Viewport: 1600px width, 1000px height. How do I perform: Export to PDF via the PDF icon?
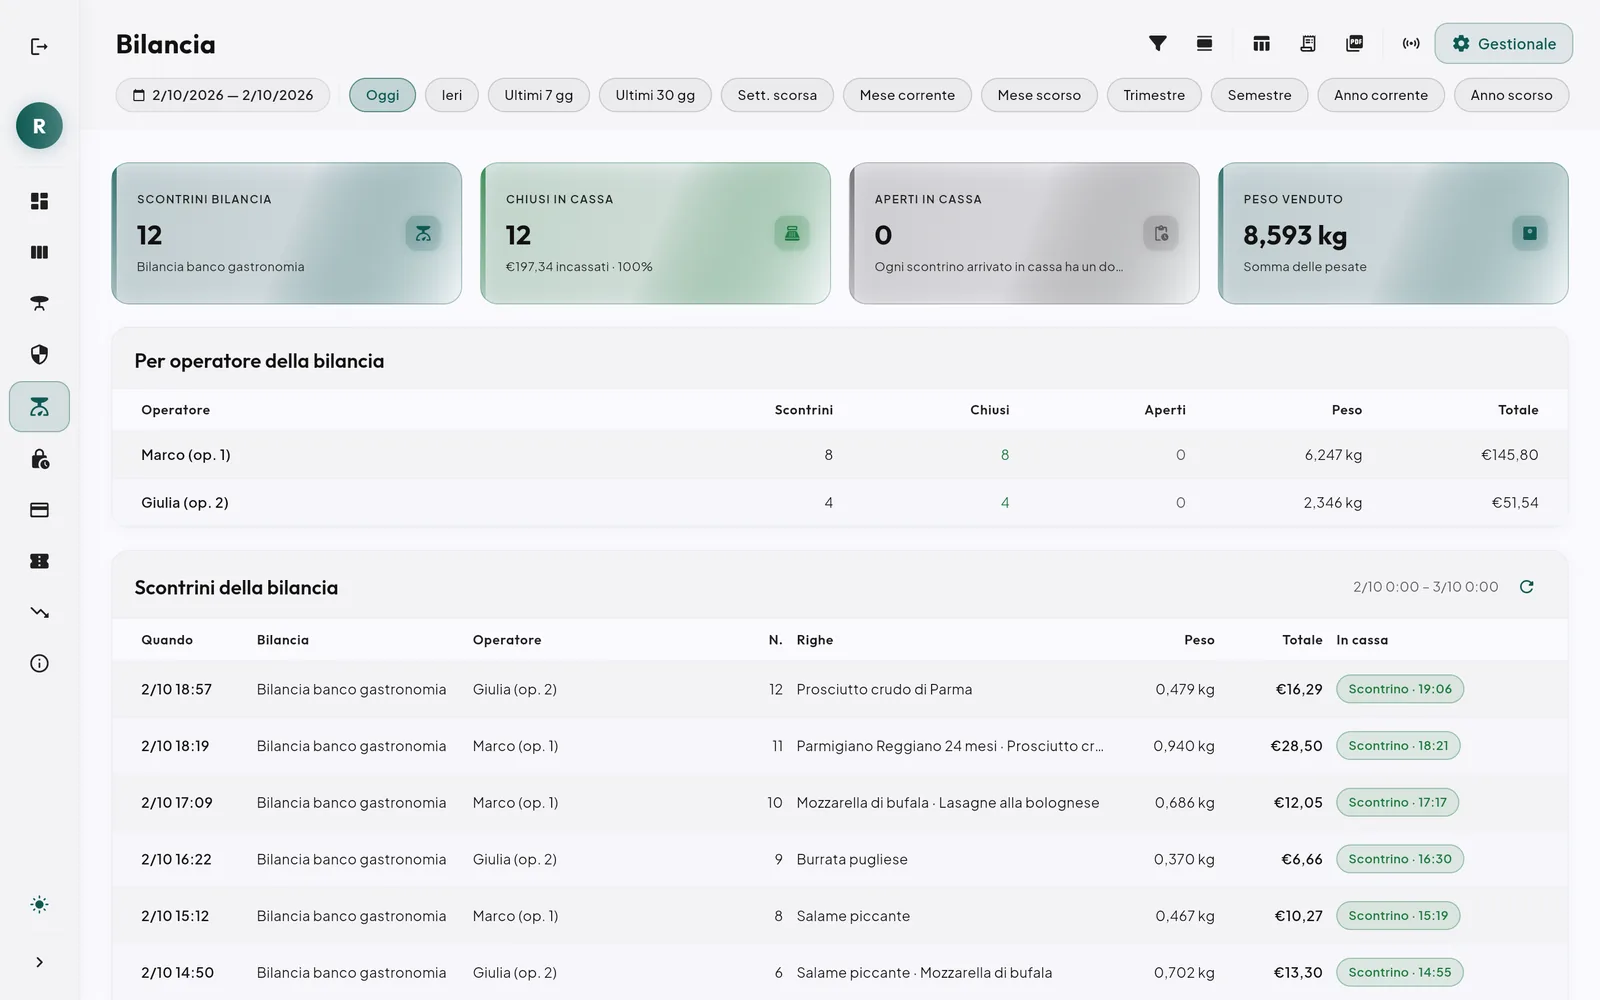pos(1355,43)
